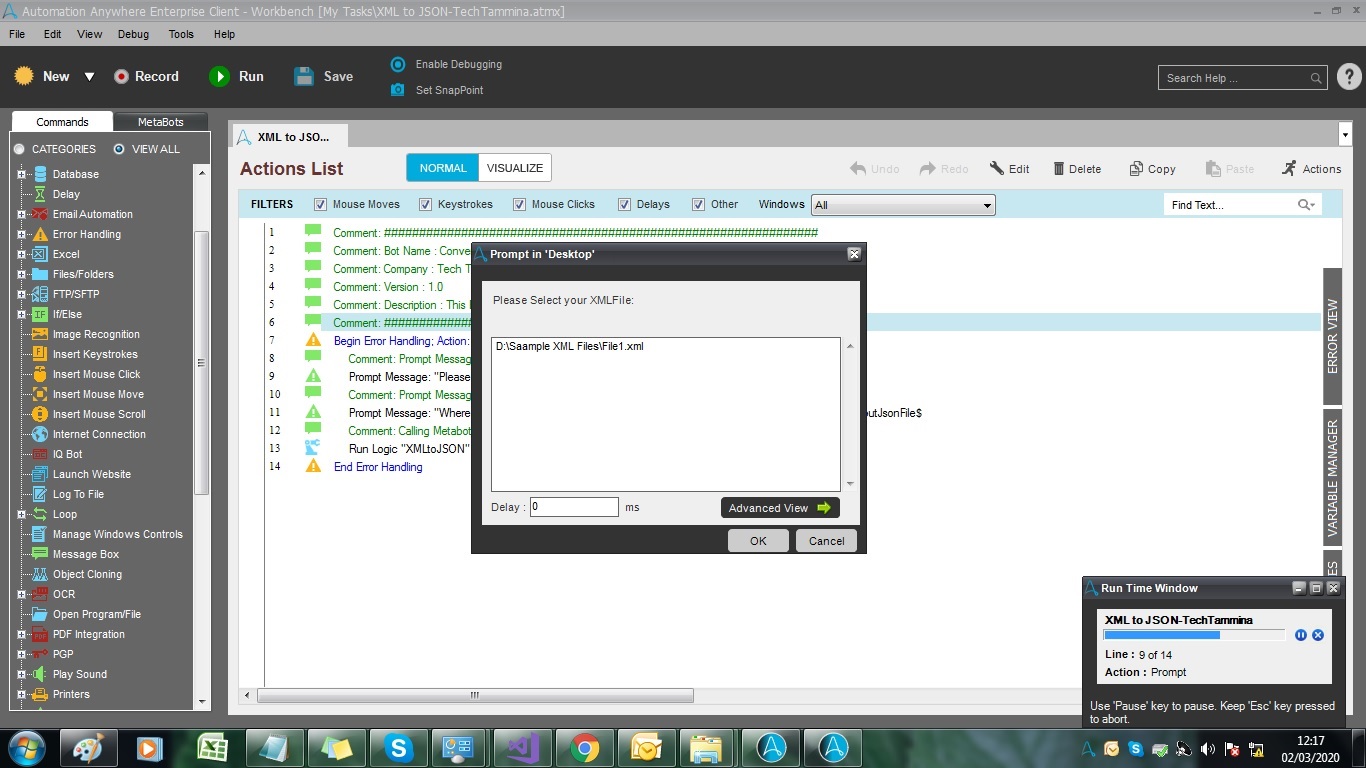1366x768 pixels.
Task: Open the File menu
Action: (17, 34)
